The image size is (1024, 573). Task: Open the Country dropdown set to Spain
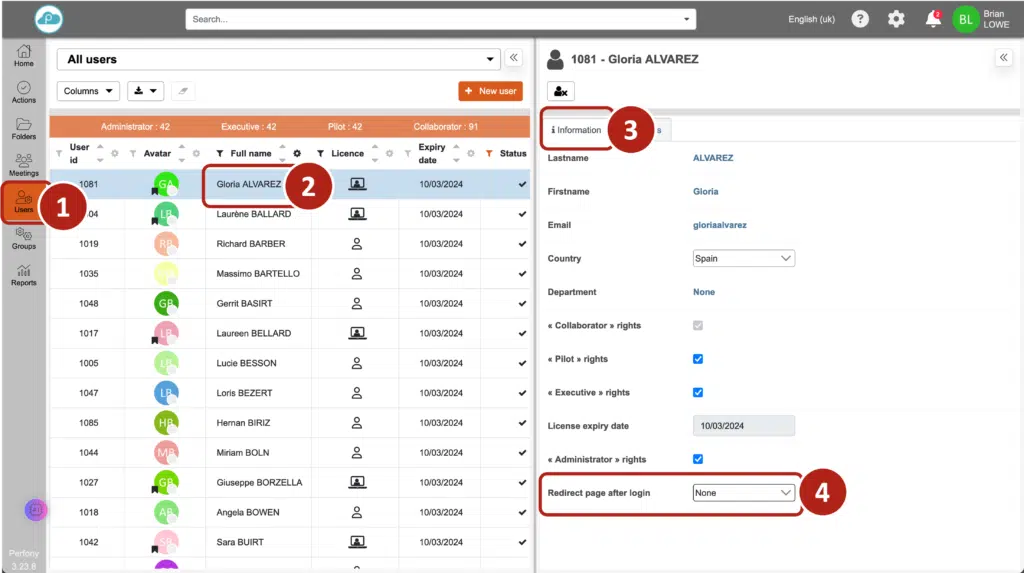743,258
